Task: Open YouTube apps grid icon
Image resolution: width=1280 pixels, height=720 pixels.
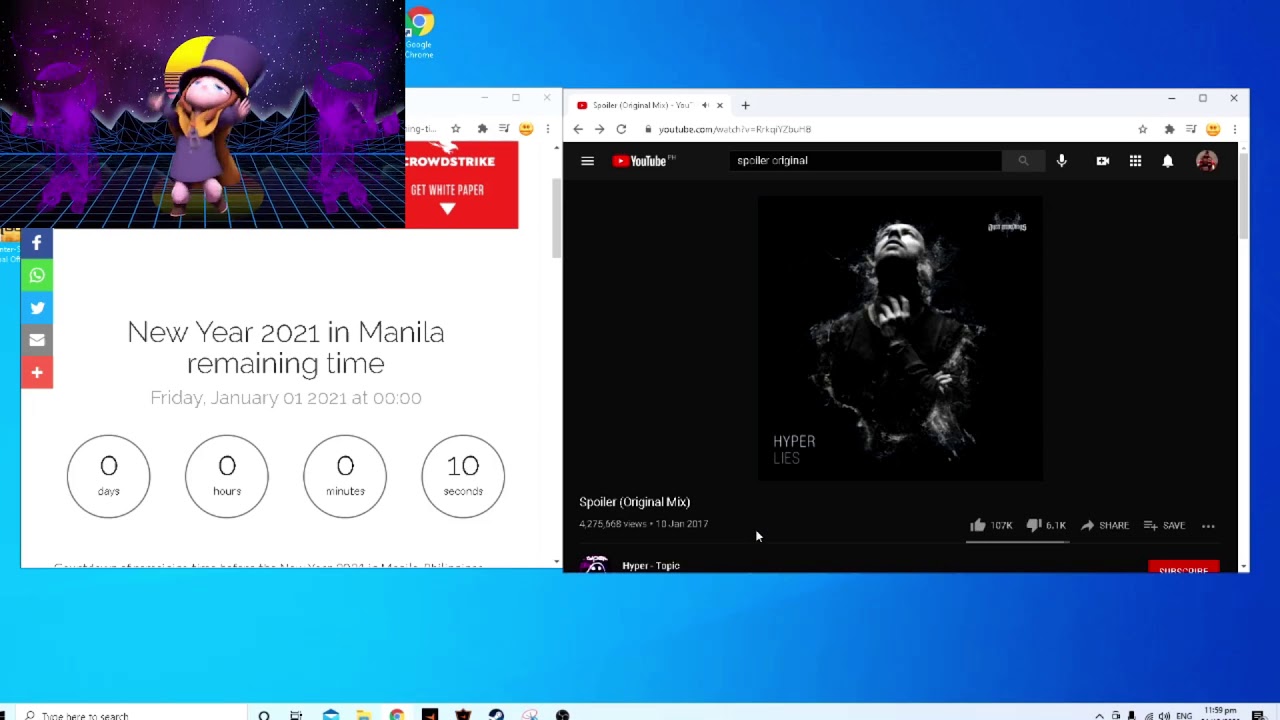Action: tap(1135, 161)
